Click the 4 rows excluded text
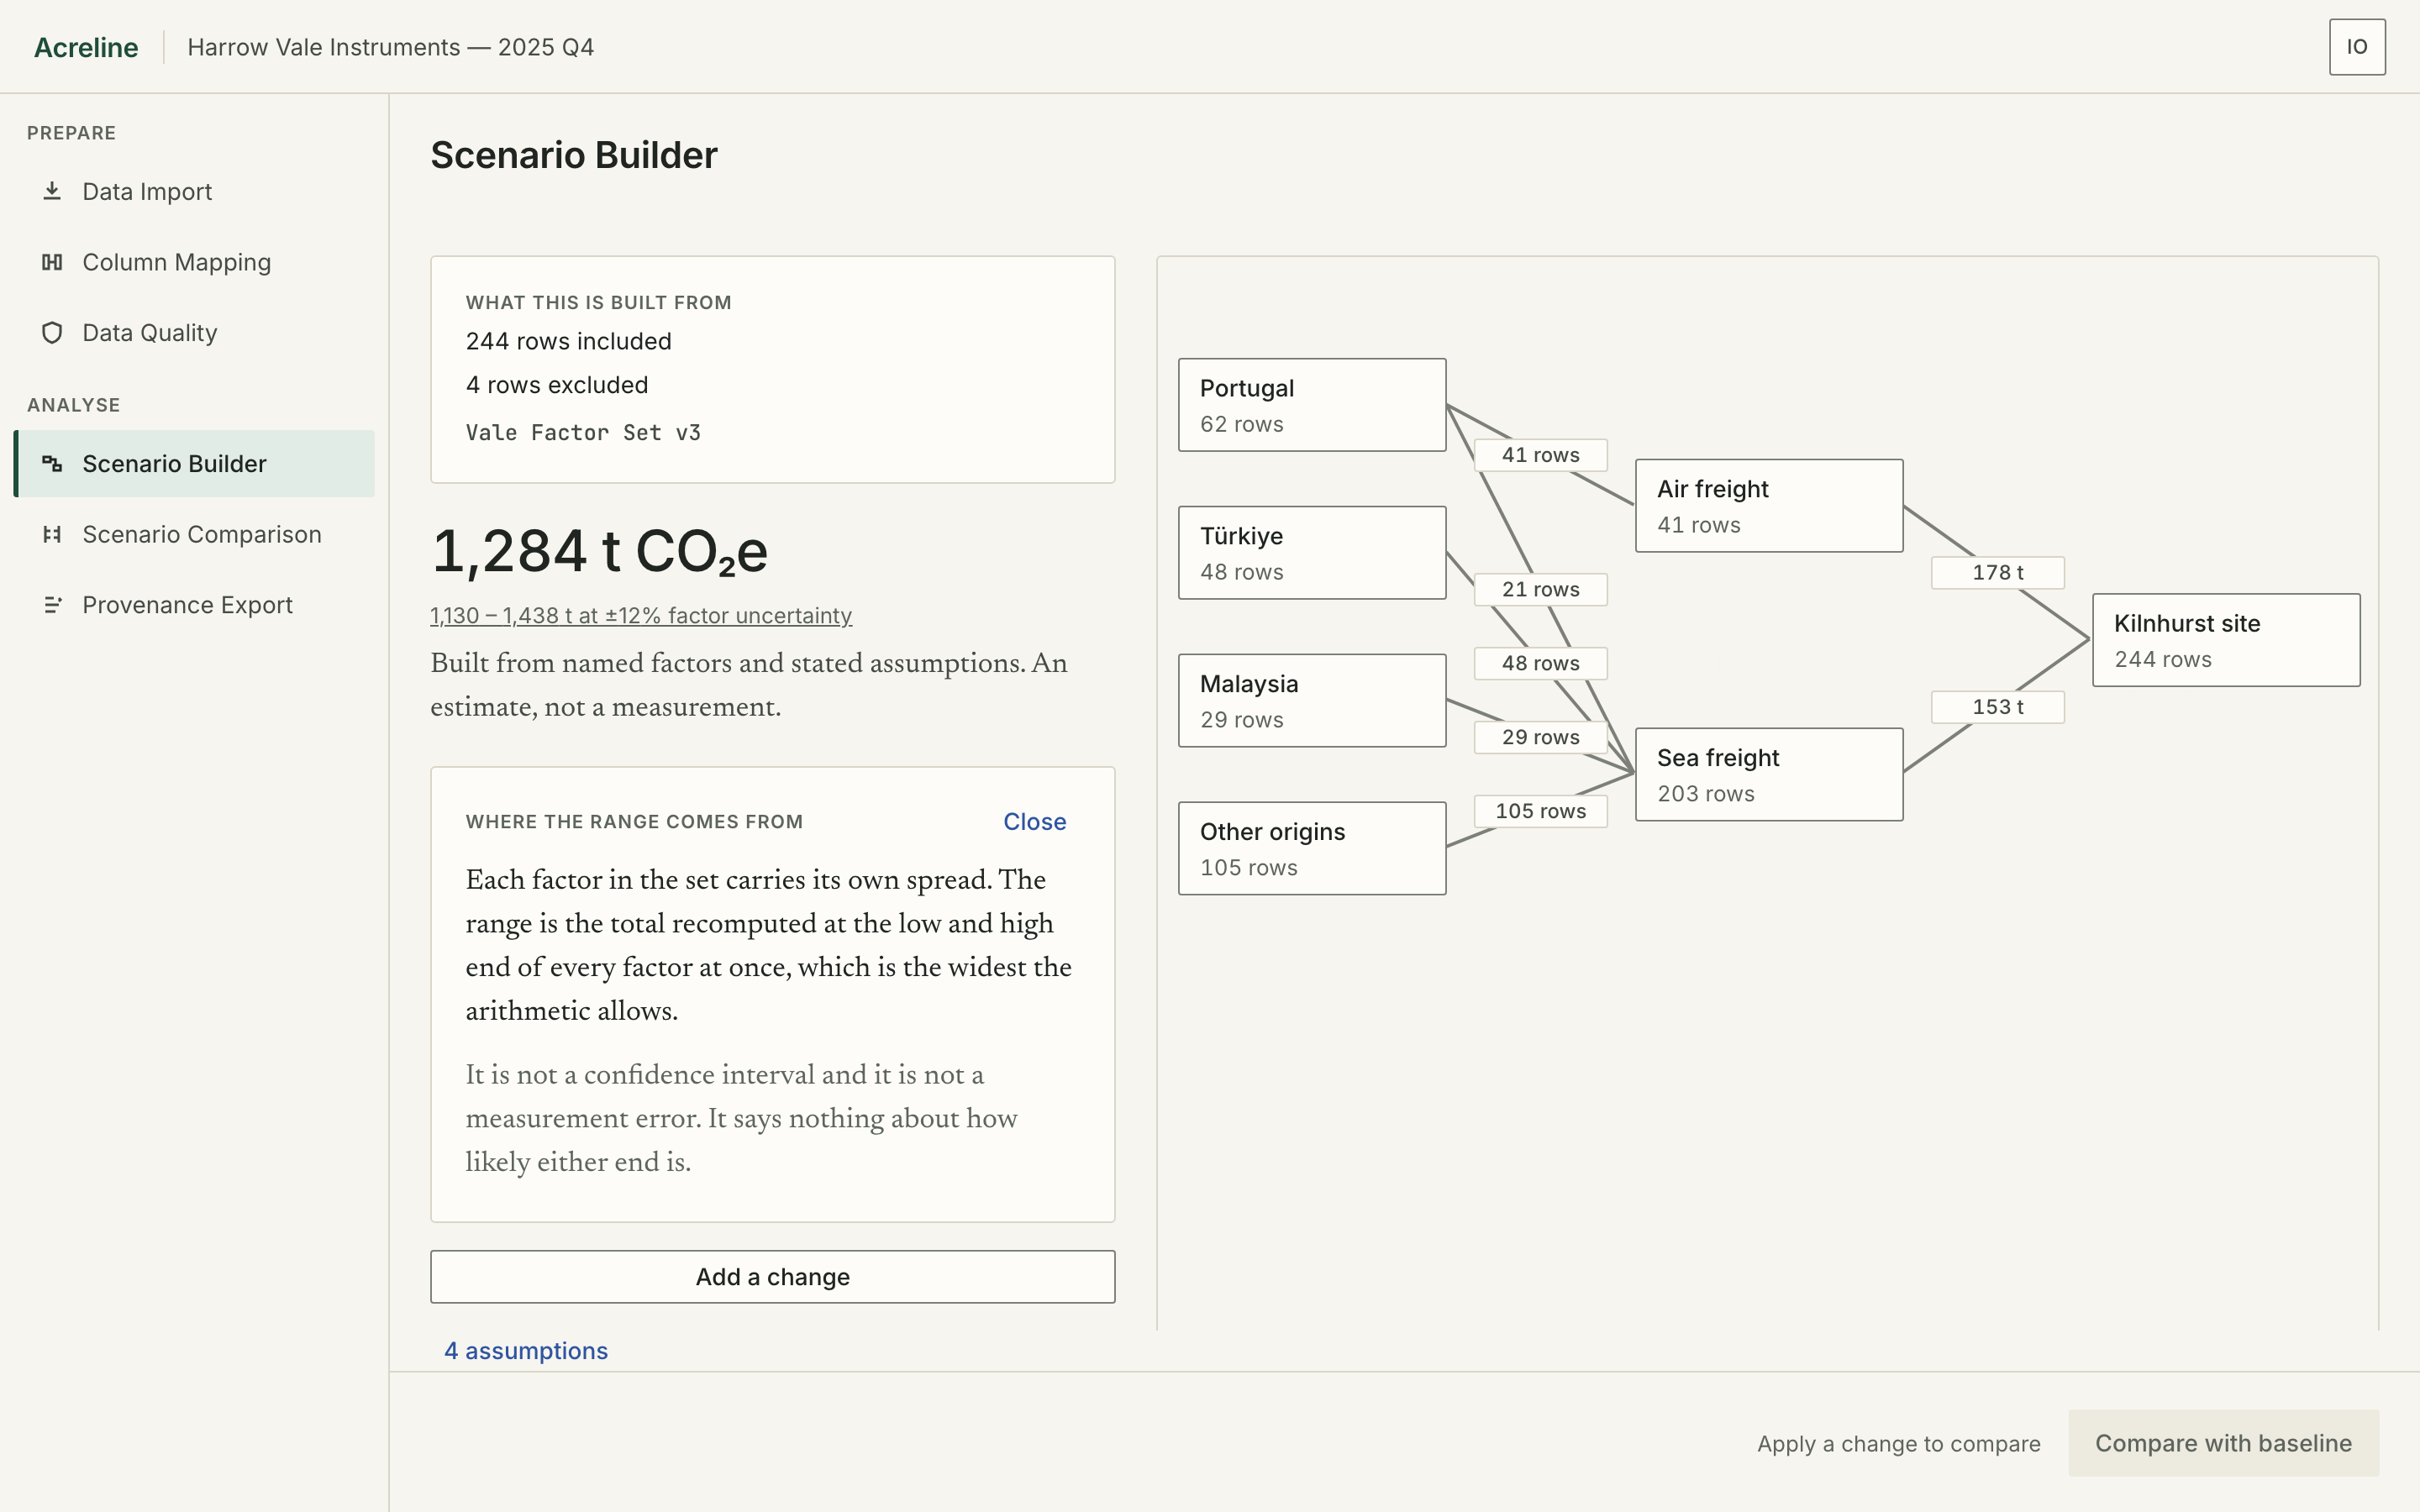This screenshot has width=2420, height=1512. click(557, 385)
